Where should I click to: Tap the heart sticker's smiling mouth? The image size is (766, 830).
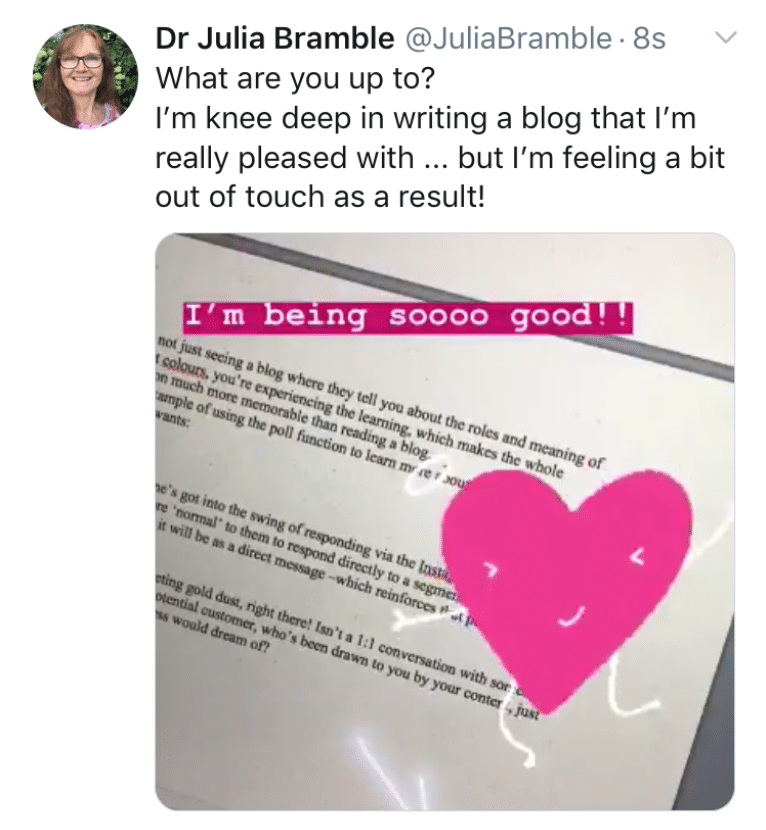573,616
